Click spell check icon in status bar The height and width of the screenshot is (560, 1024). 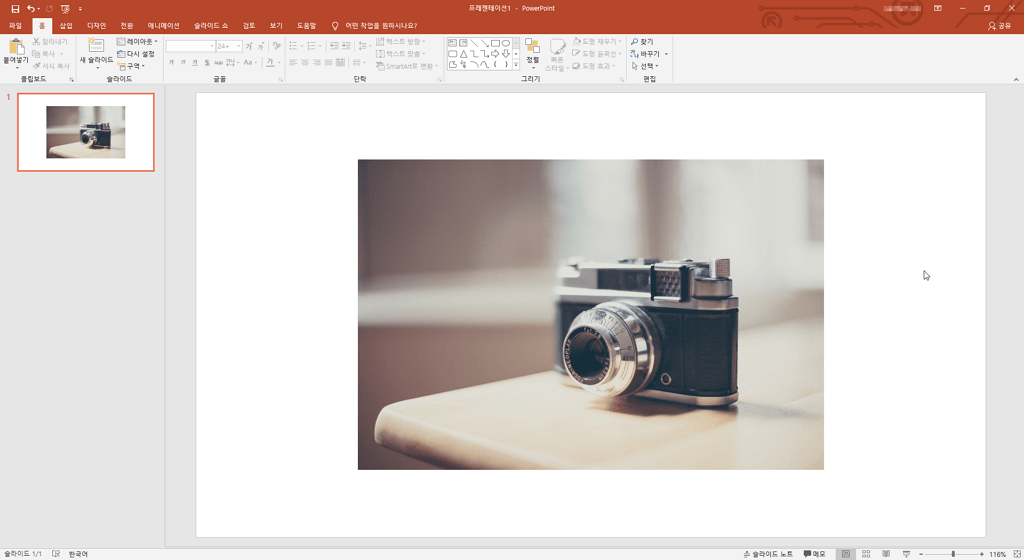pyautogui.click(x=56, y=554)
